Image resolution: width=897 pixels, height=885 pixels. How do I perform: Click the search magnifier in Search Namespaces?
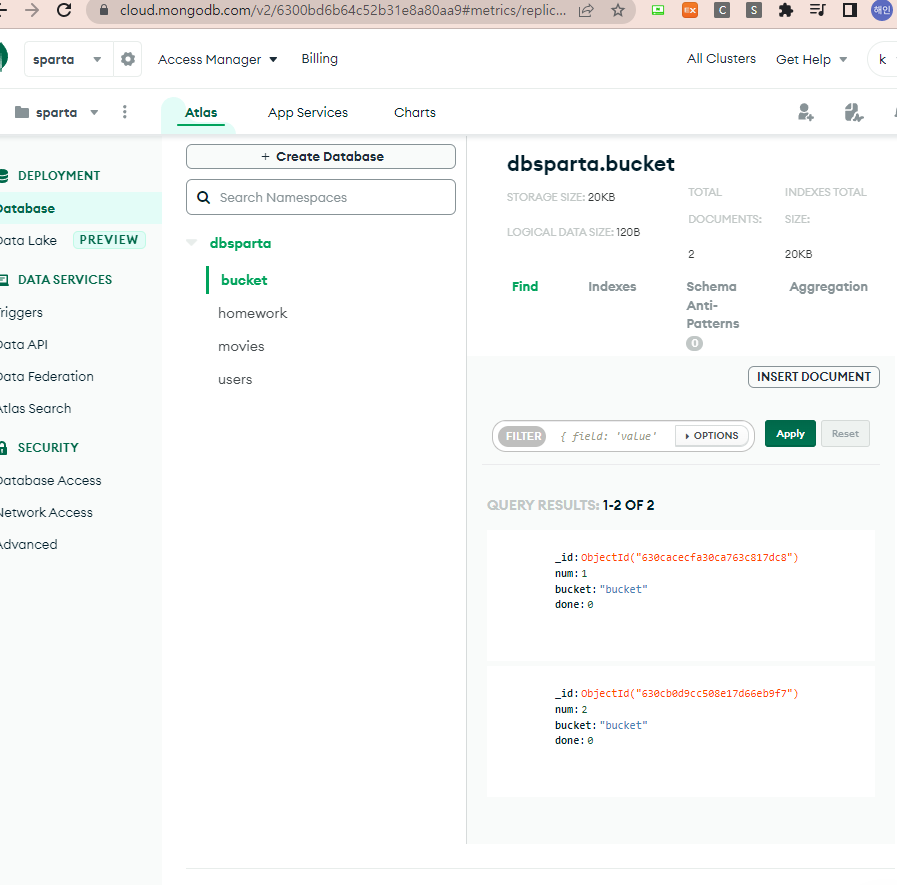[203, 197]
